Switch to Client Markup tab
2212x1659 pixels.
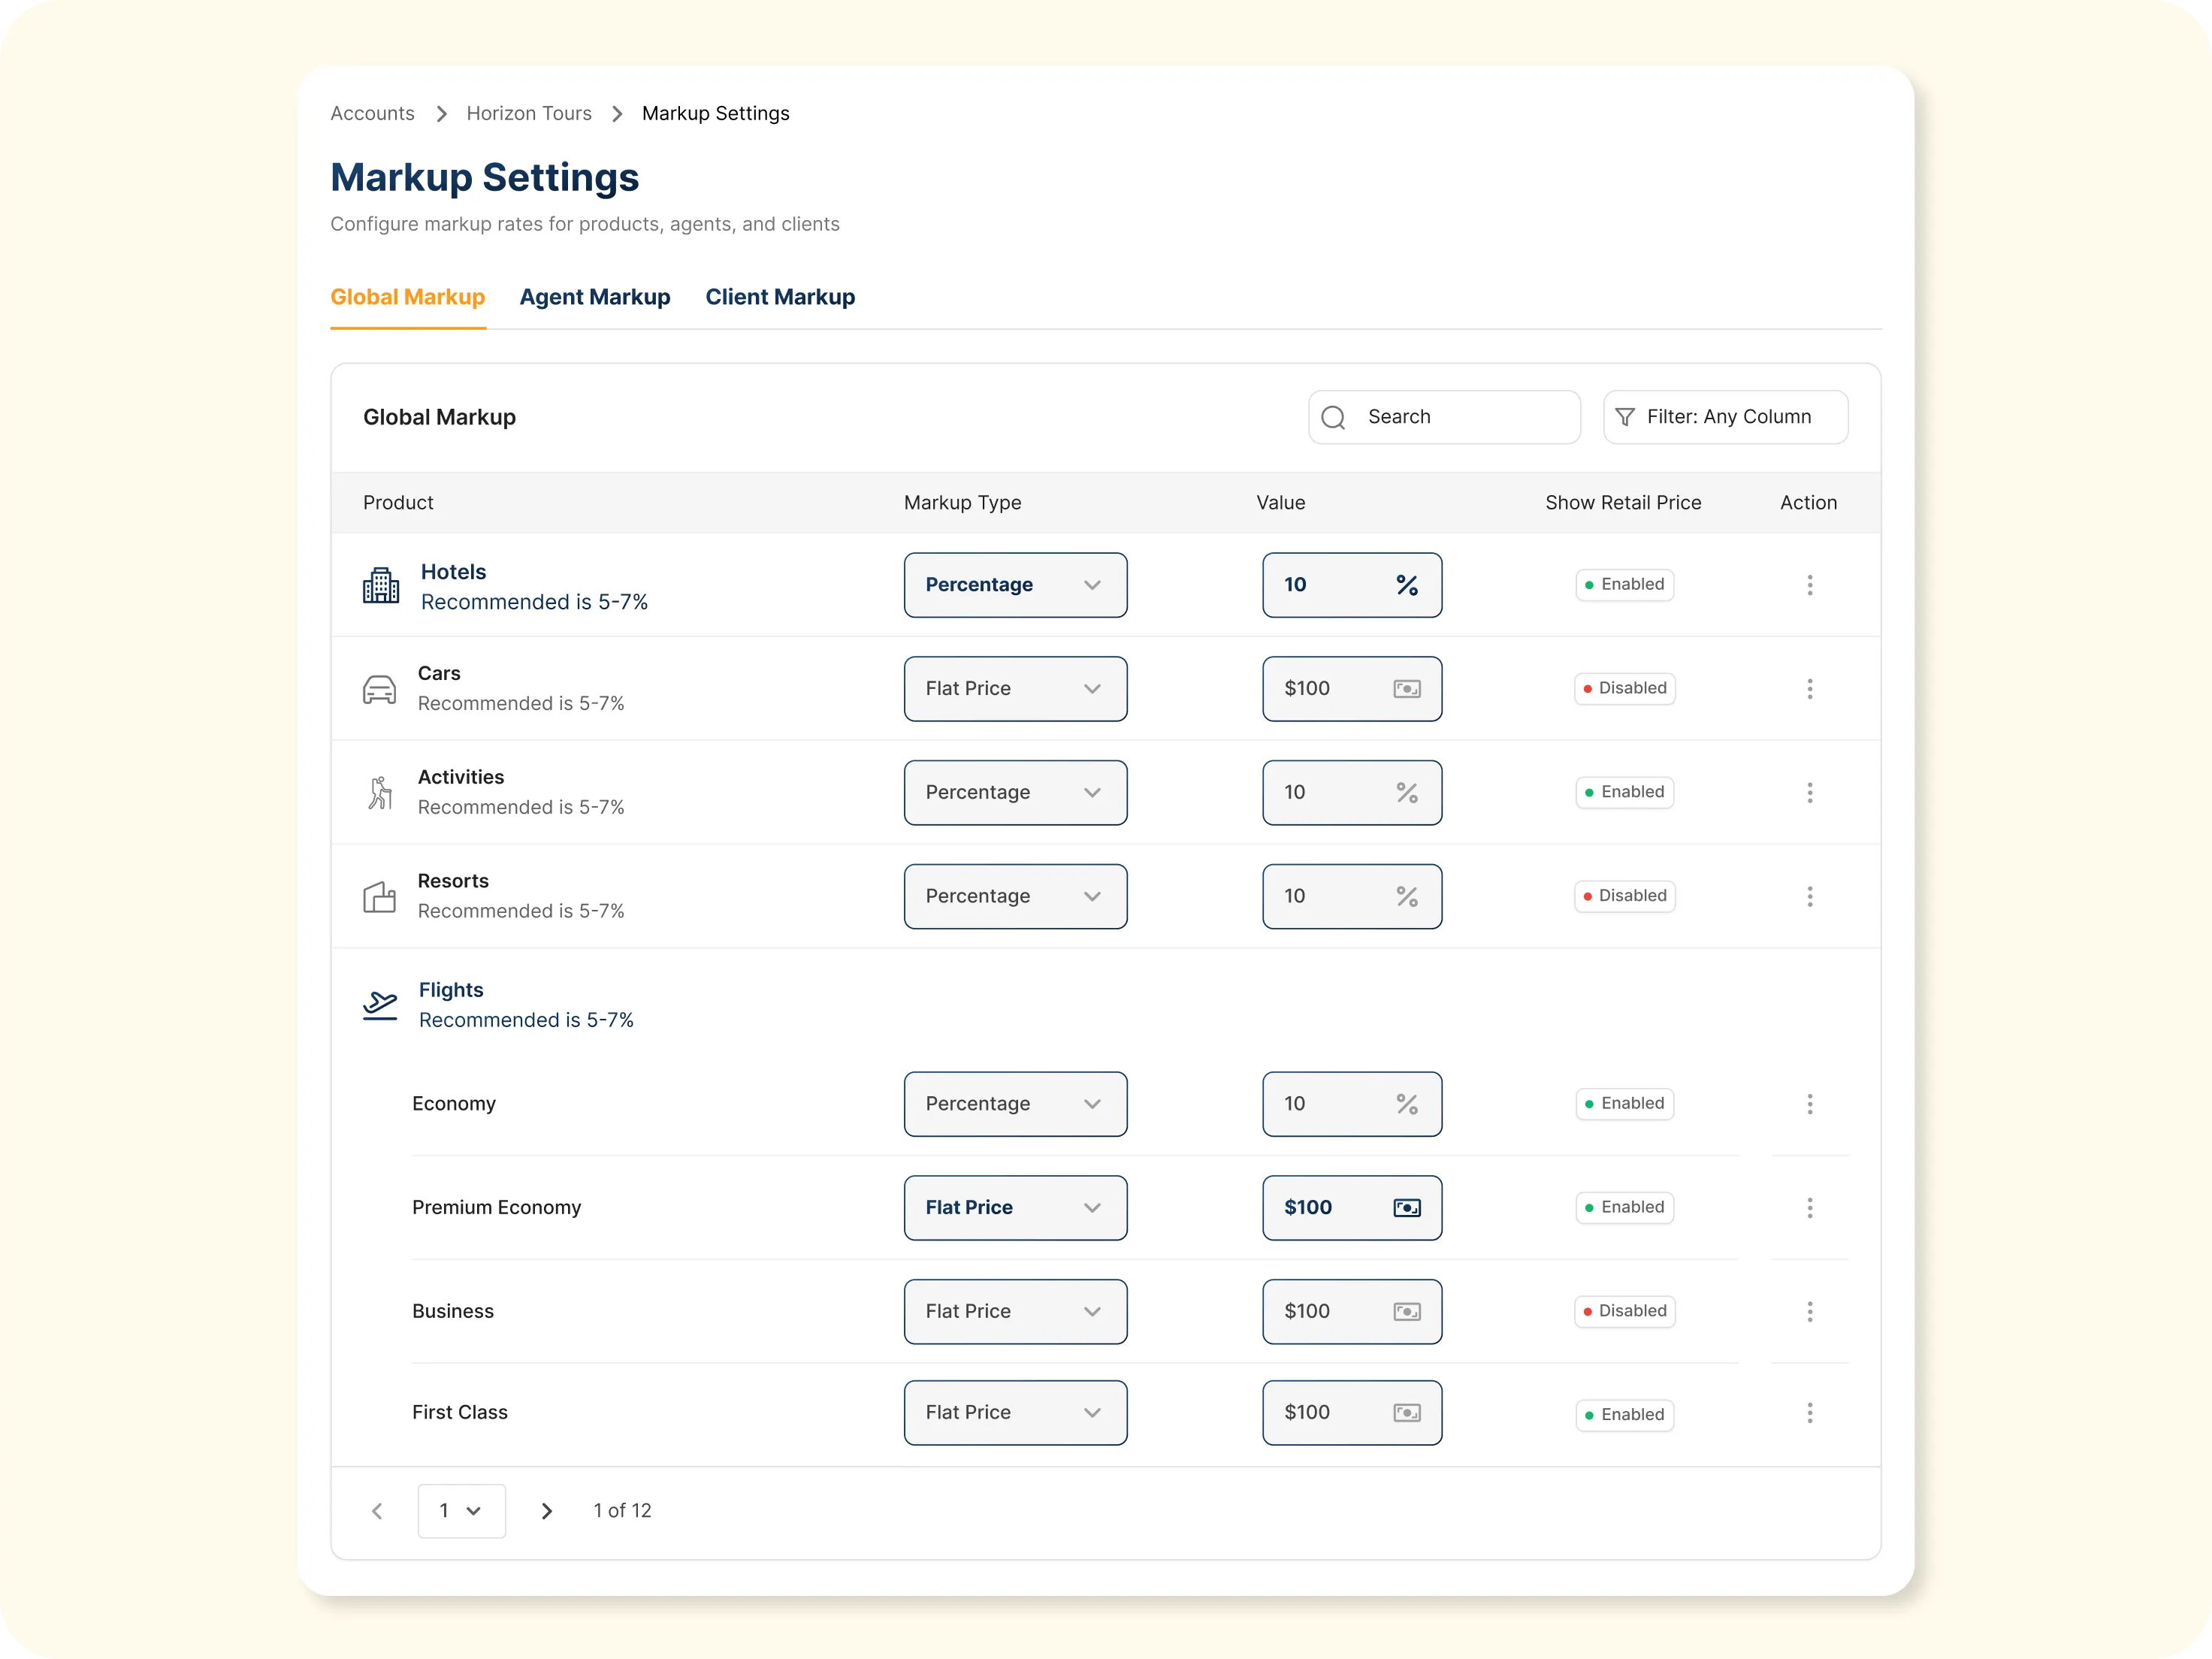click(x=780, y=297)
